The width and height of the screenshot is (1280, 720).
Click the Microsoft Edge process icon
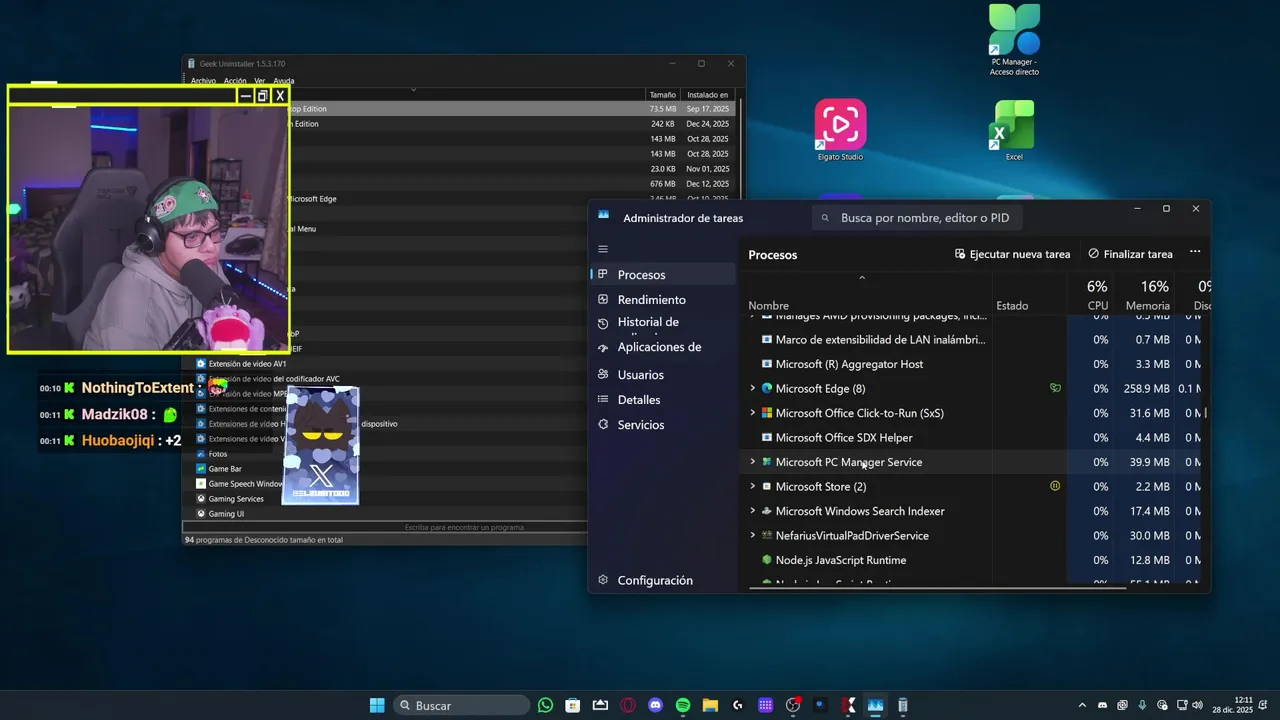pyautogui.click(x=767, y=388)
